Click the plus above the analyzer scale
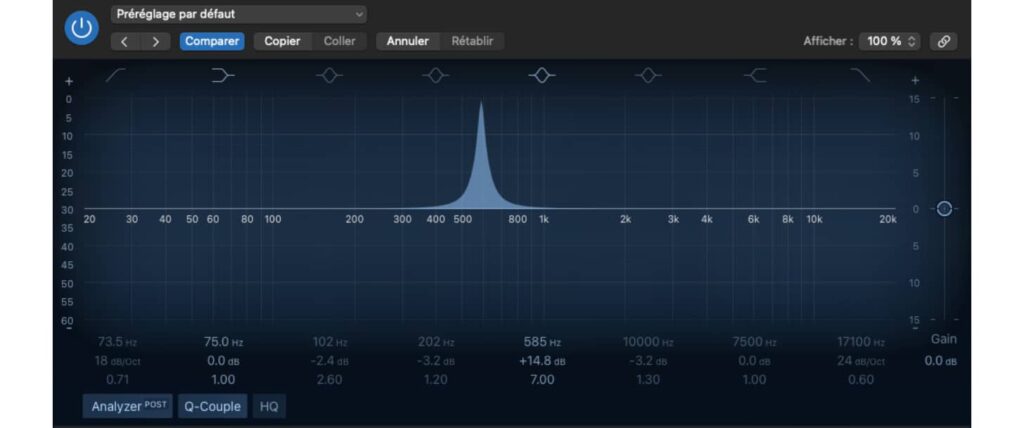 pos(69,82)
